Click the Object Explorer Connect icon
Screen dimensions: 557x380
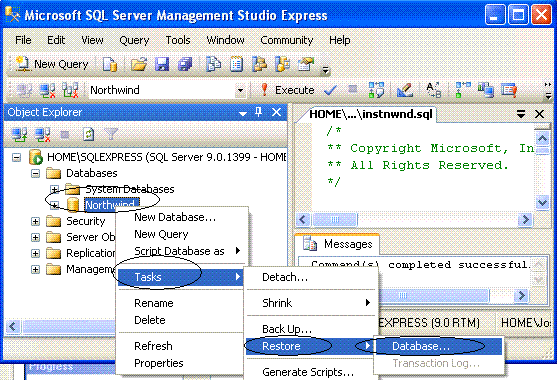tap(19, 135)
